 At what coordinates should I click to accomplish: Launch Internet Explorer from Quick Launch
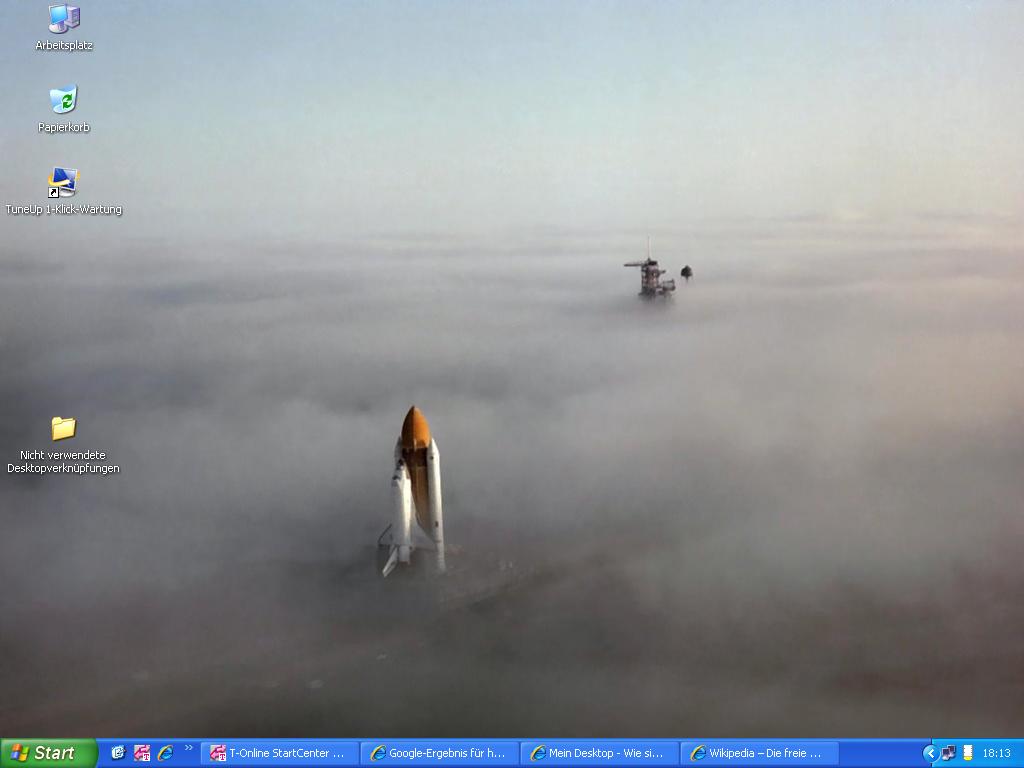pyautogui.click(x=165, y=753)
